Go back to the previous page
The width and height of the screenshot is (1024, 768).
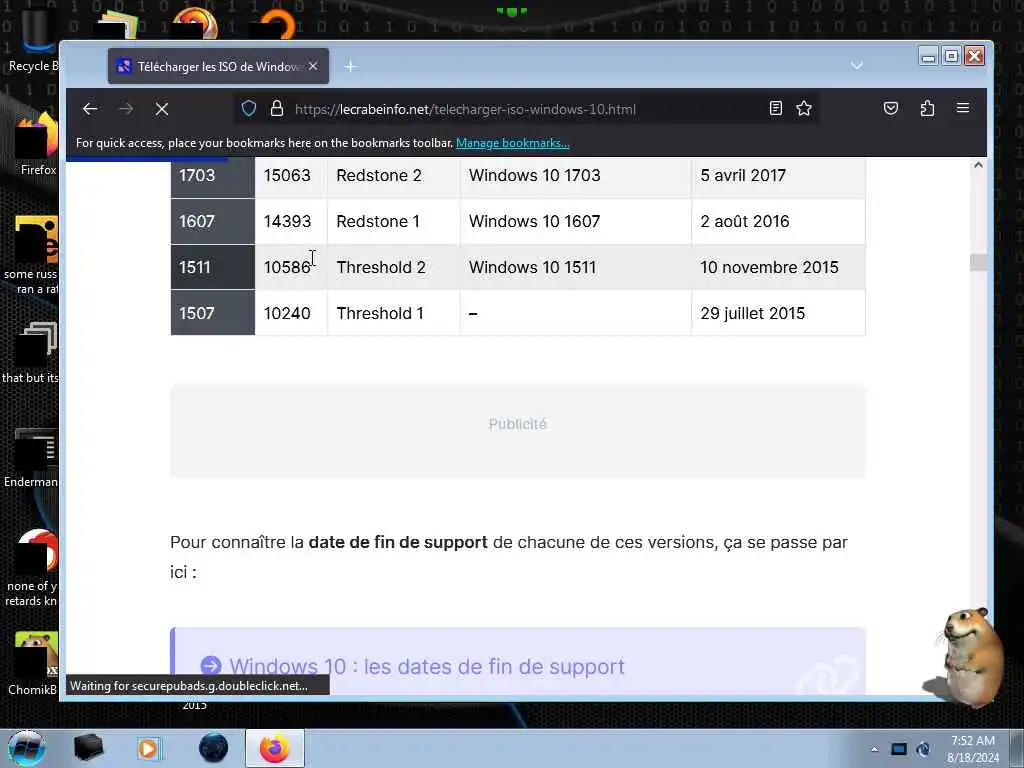pyautogui.click(x=90, y=109)
